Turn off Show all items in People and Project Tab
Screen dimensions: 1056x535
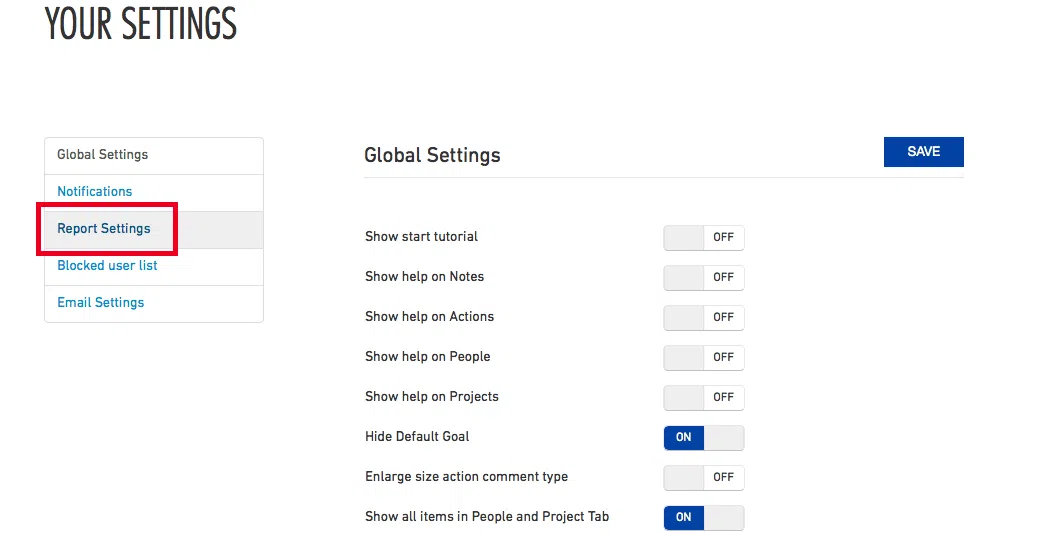pyautogui.click(x=704, y=517)
